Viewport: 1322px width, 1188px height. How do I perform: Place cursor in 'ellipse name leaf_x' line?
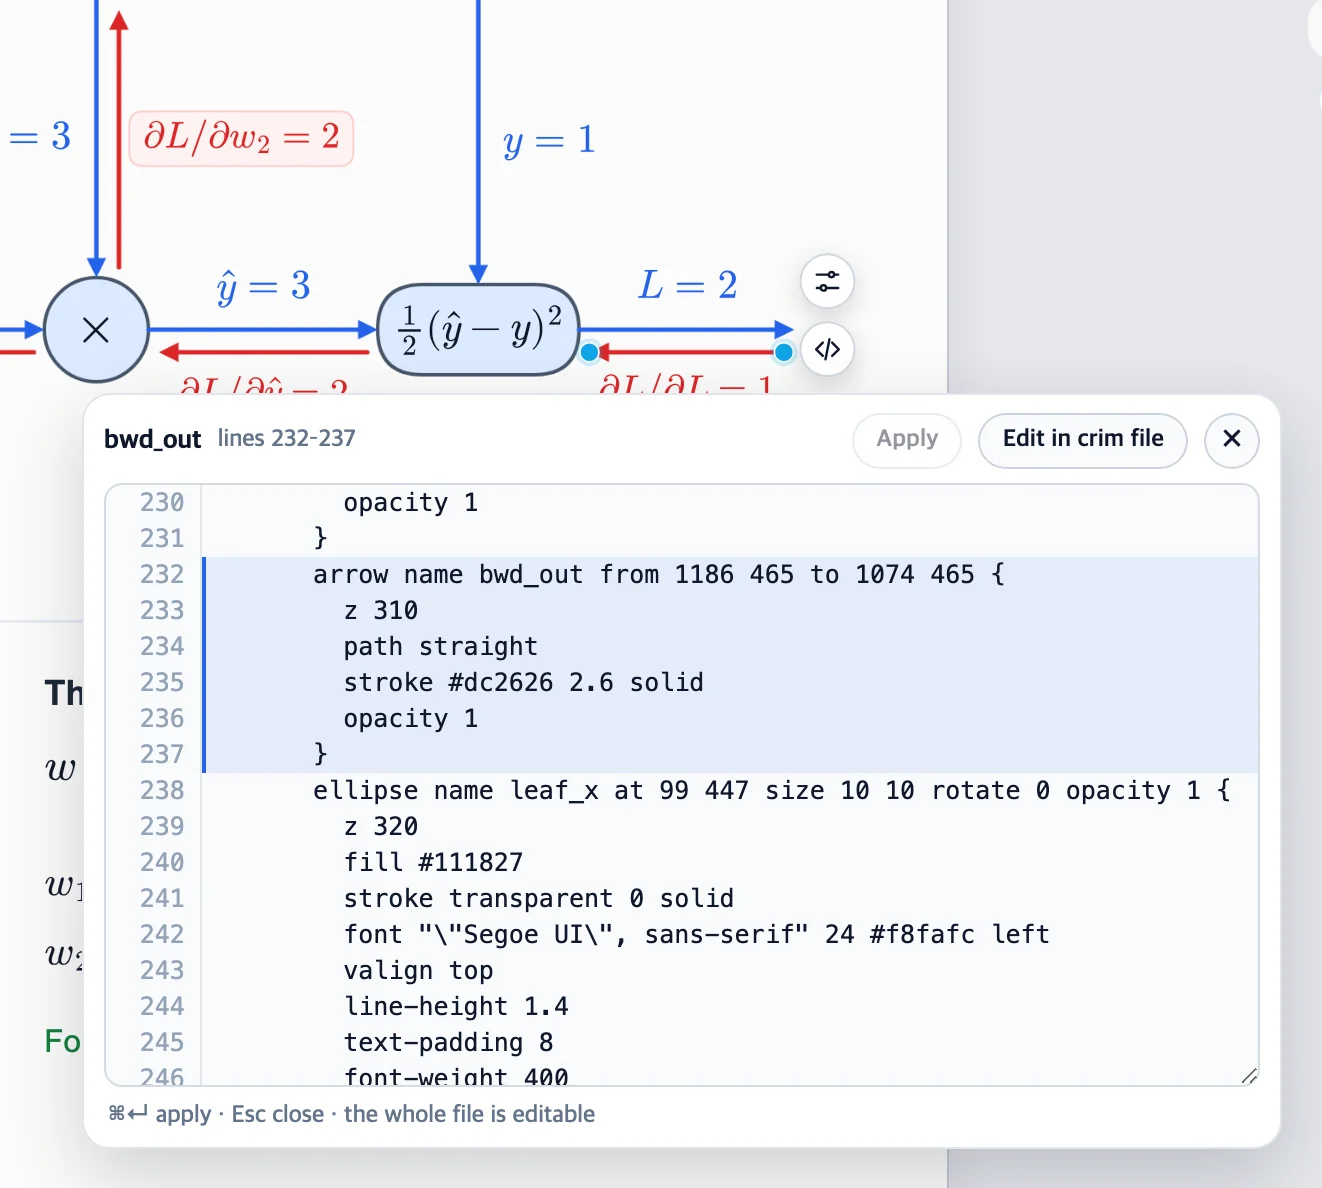click(x=771, y=791)
